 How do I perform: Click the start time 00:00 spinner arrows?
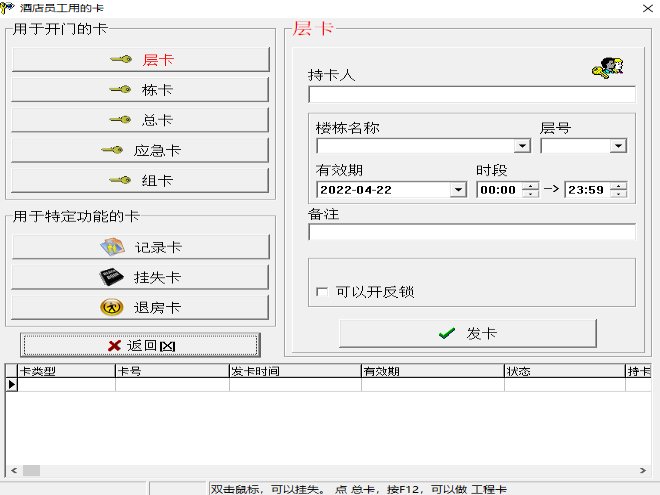click(529, 189)
